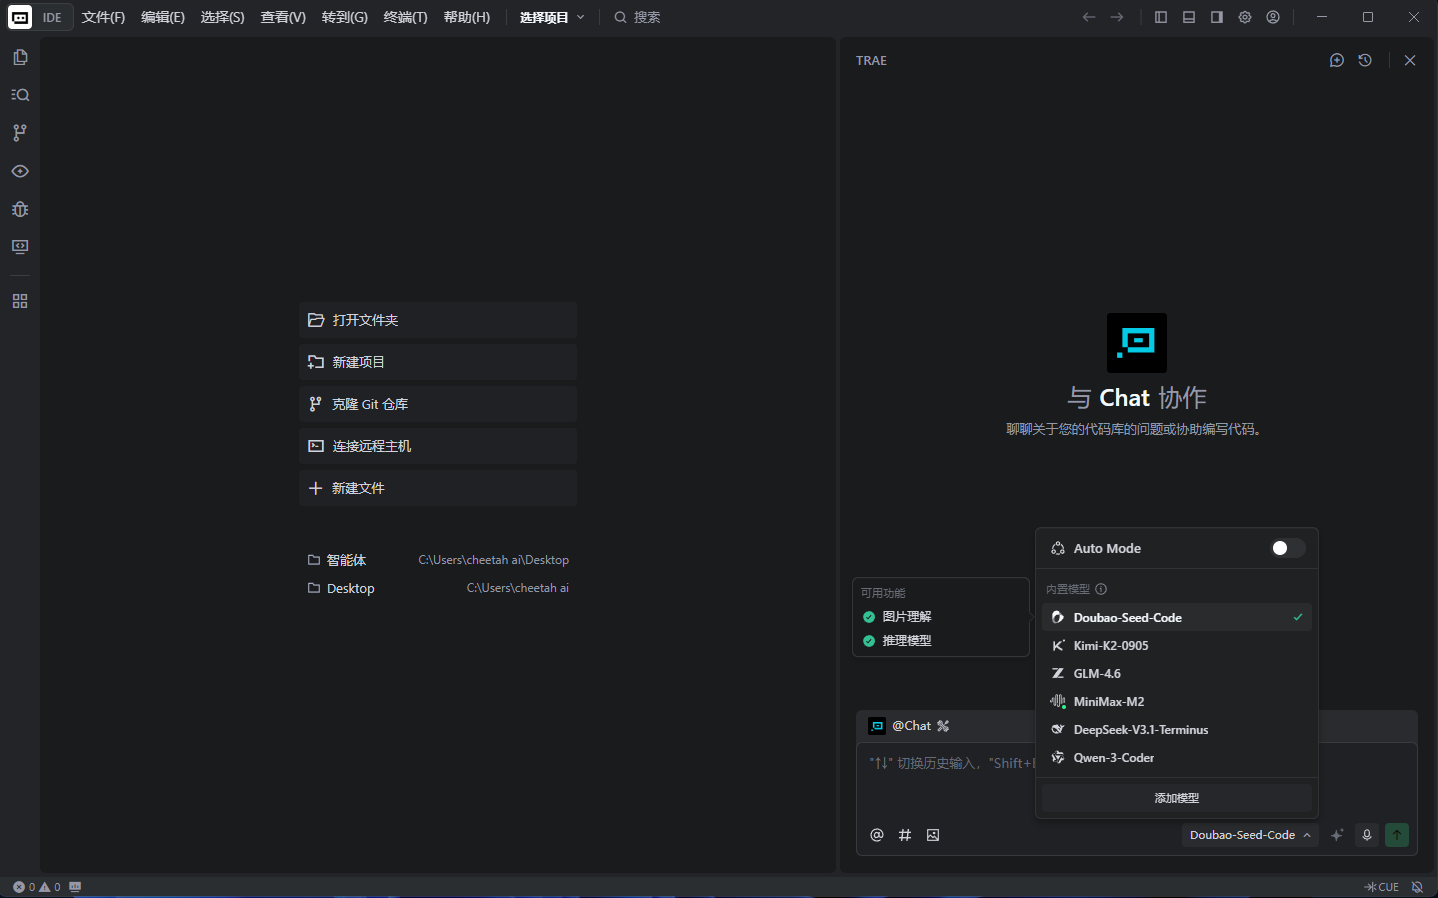
Task: Toggle the left sidebar layout icon
Action: pos(1161,17)
